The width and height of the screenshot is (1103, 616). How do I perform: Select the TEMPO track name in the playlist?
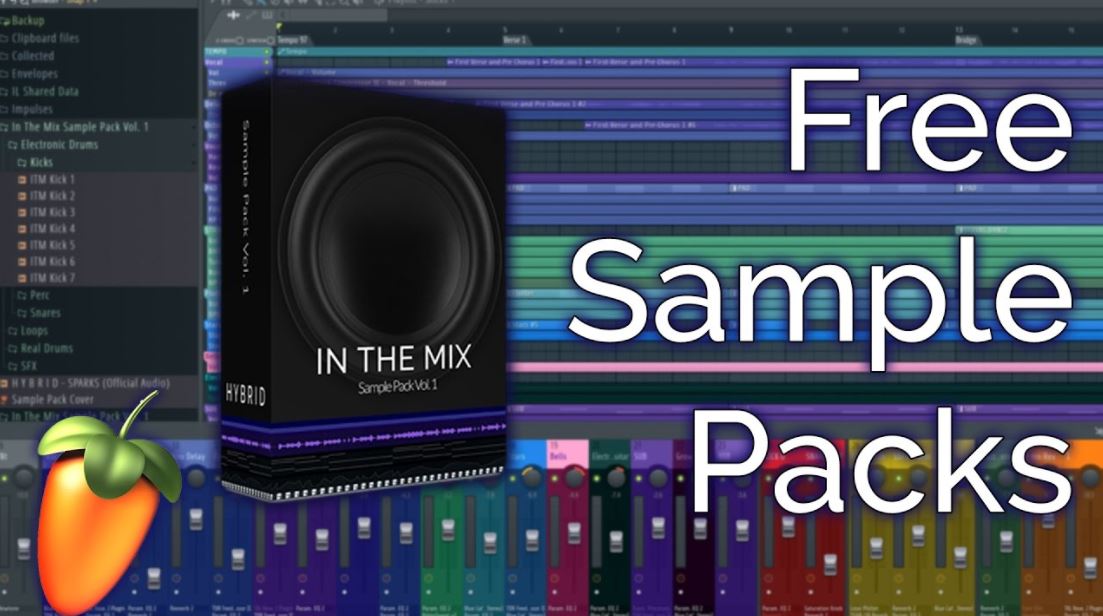pos(216,52)
